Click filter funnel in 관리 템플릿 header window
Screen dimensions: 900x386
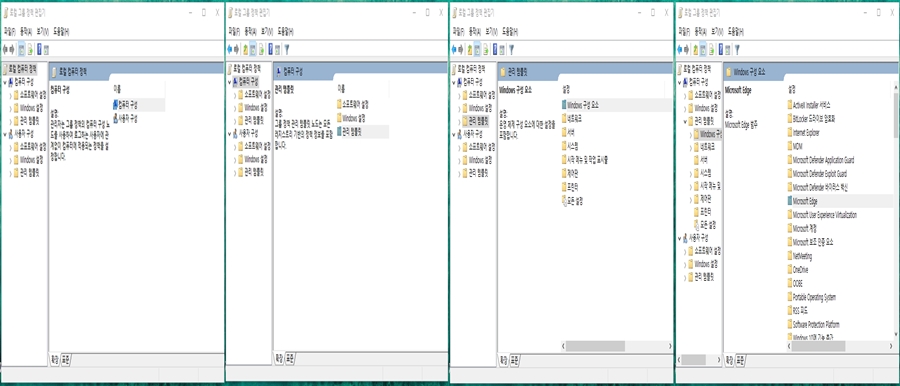[511, 49]
